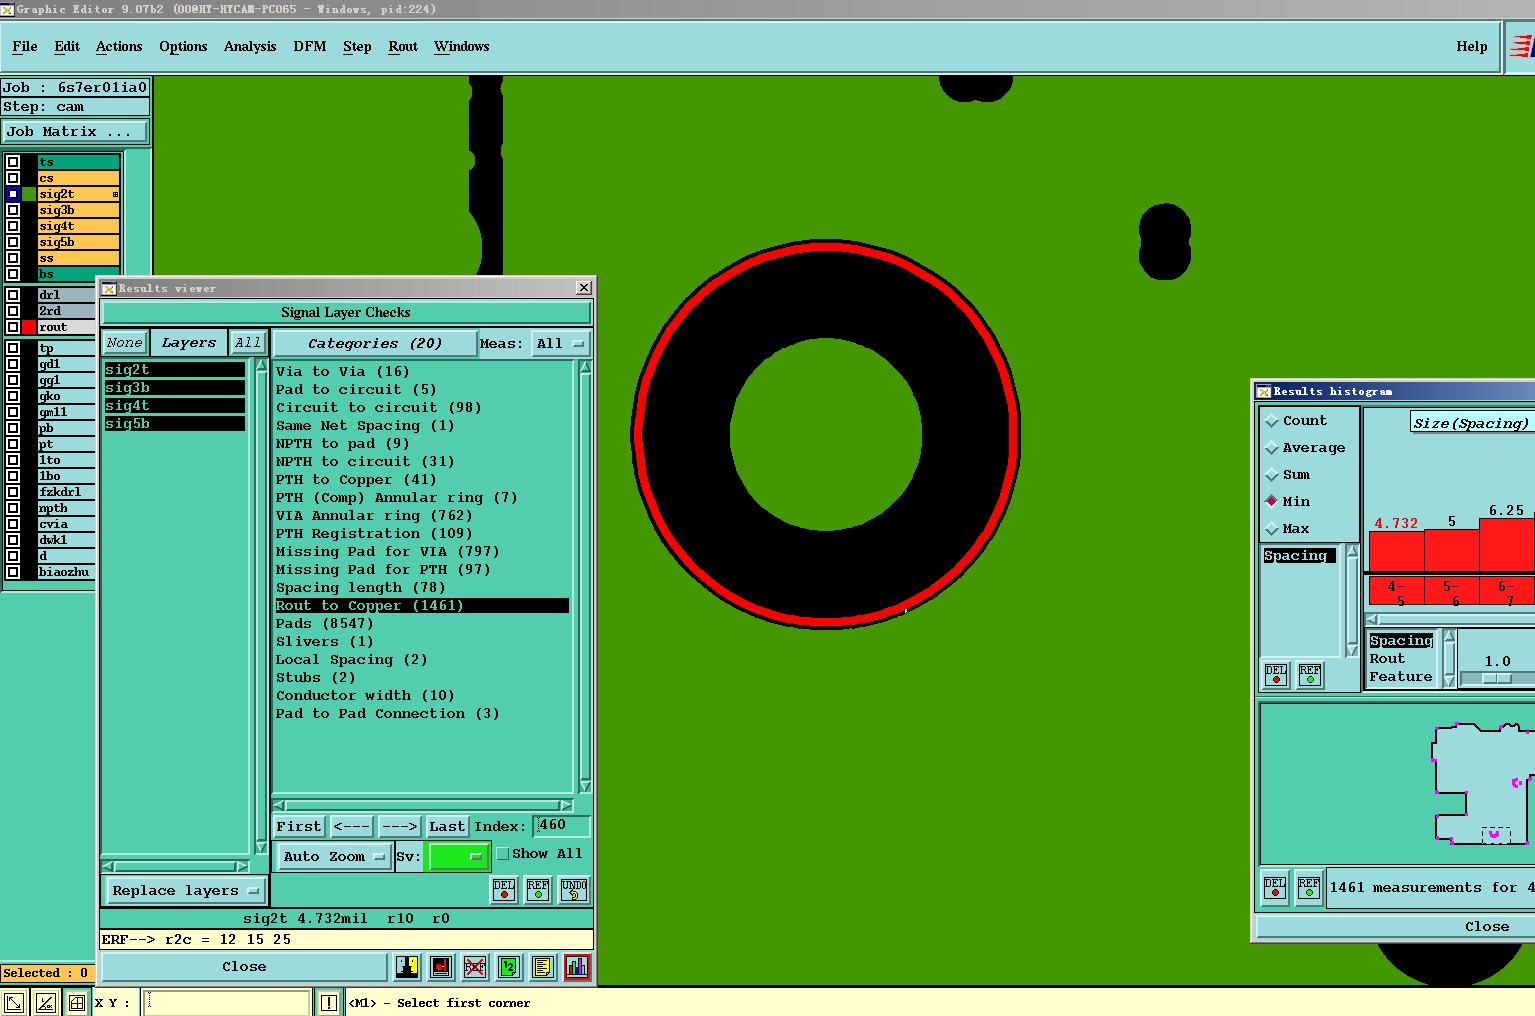Click the All layers button
This screenshot has width=1535, height=1016.
coord(248,342)
